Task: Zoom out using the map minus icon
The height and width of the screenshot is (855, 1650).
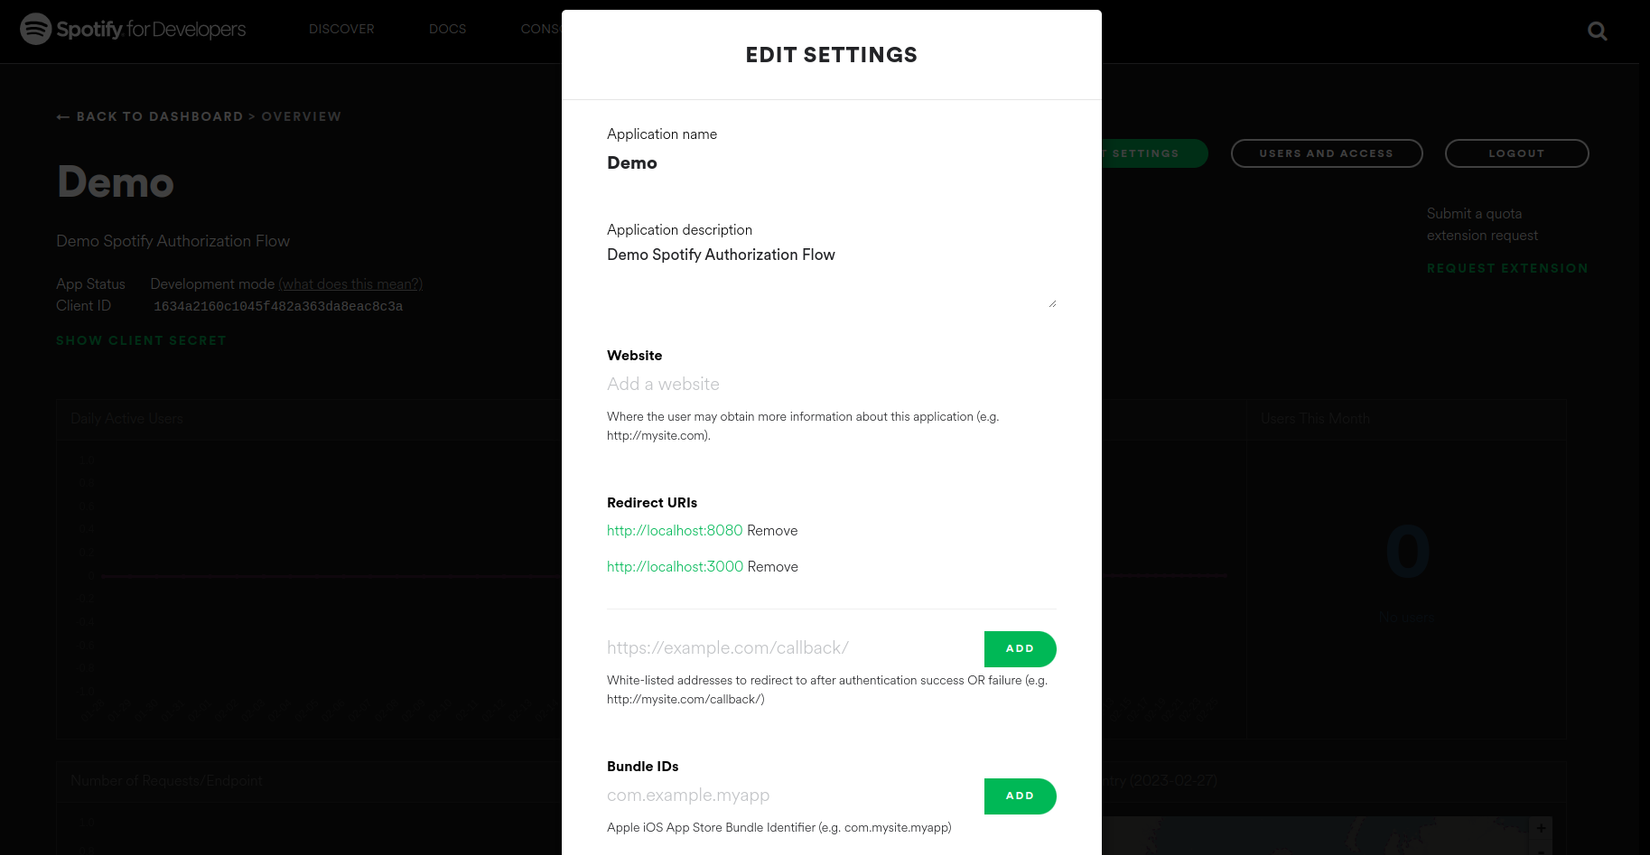Action: (1541, 852)
